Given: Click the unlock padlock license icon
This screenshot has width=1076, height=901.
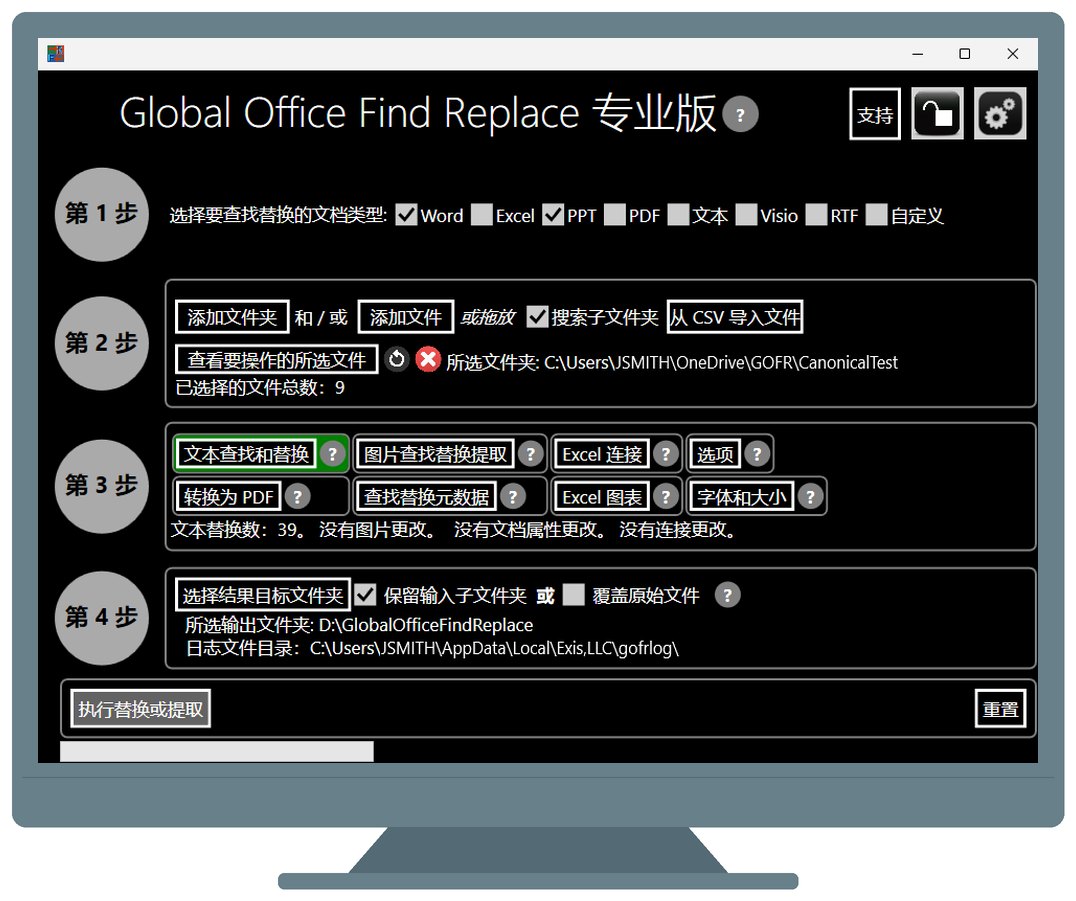Looking at the screenshot, I should [937, 114].
